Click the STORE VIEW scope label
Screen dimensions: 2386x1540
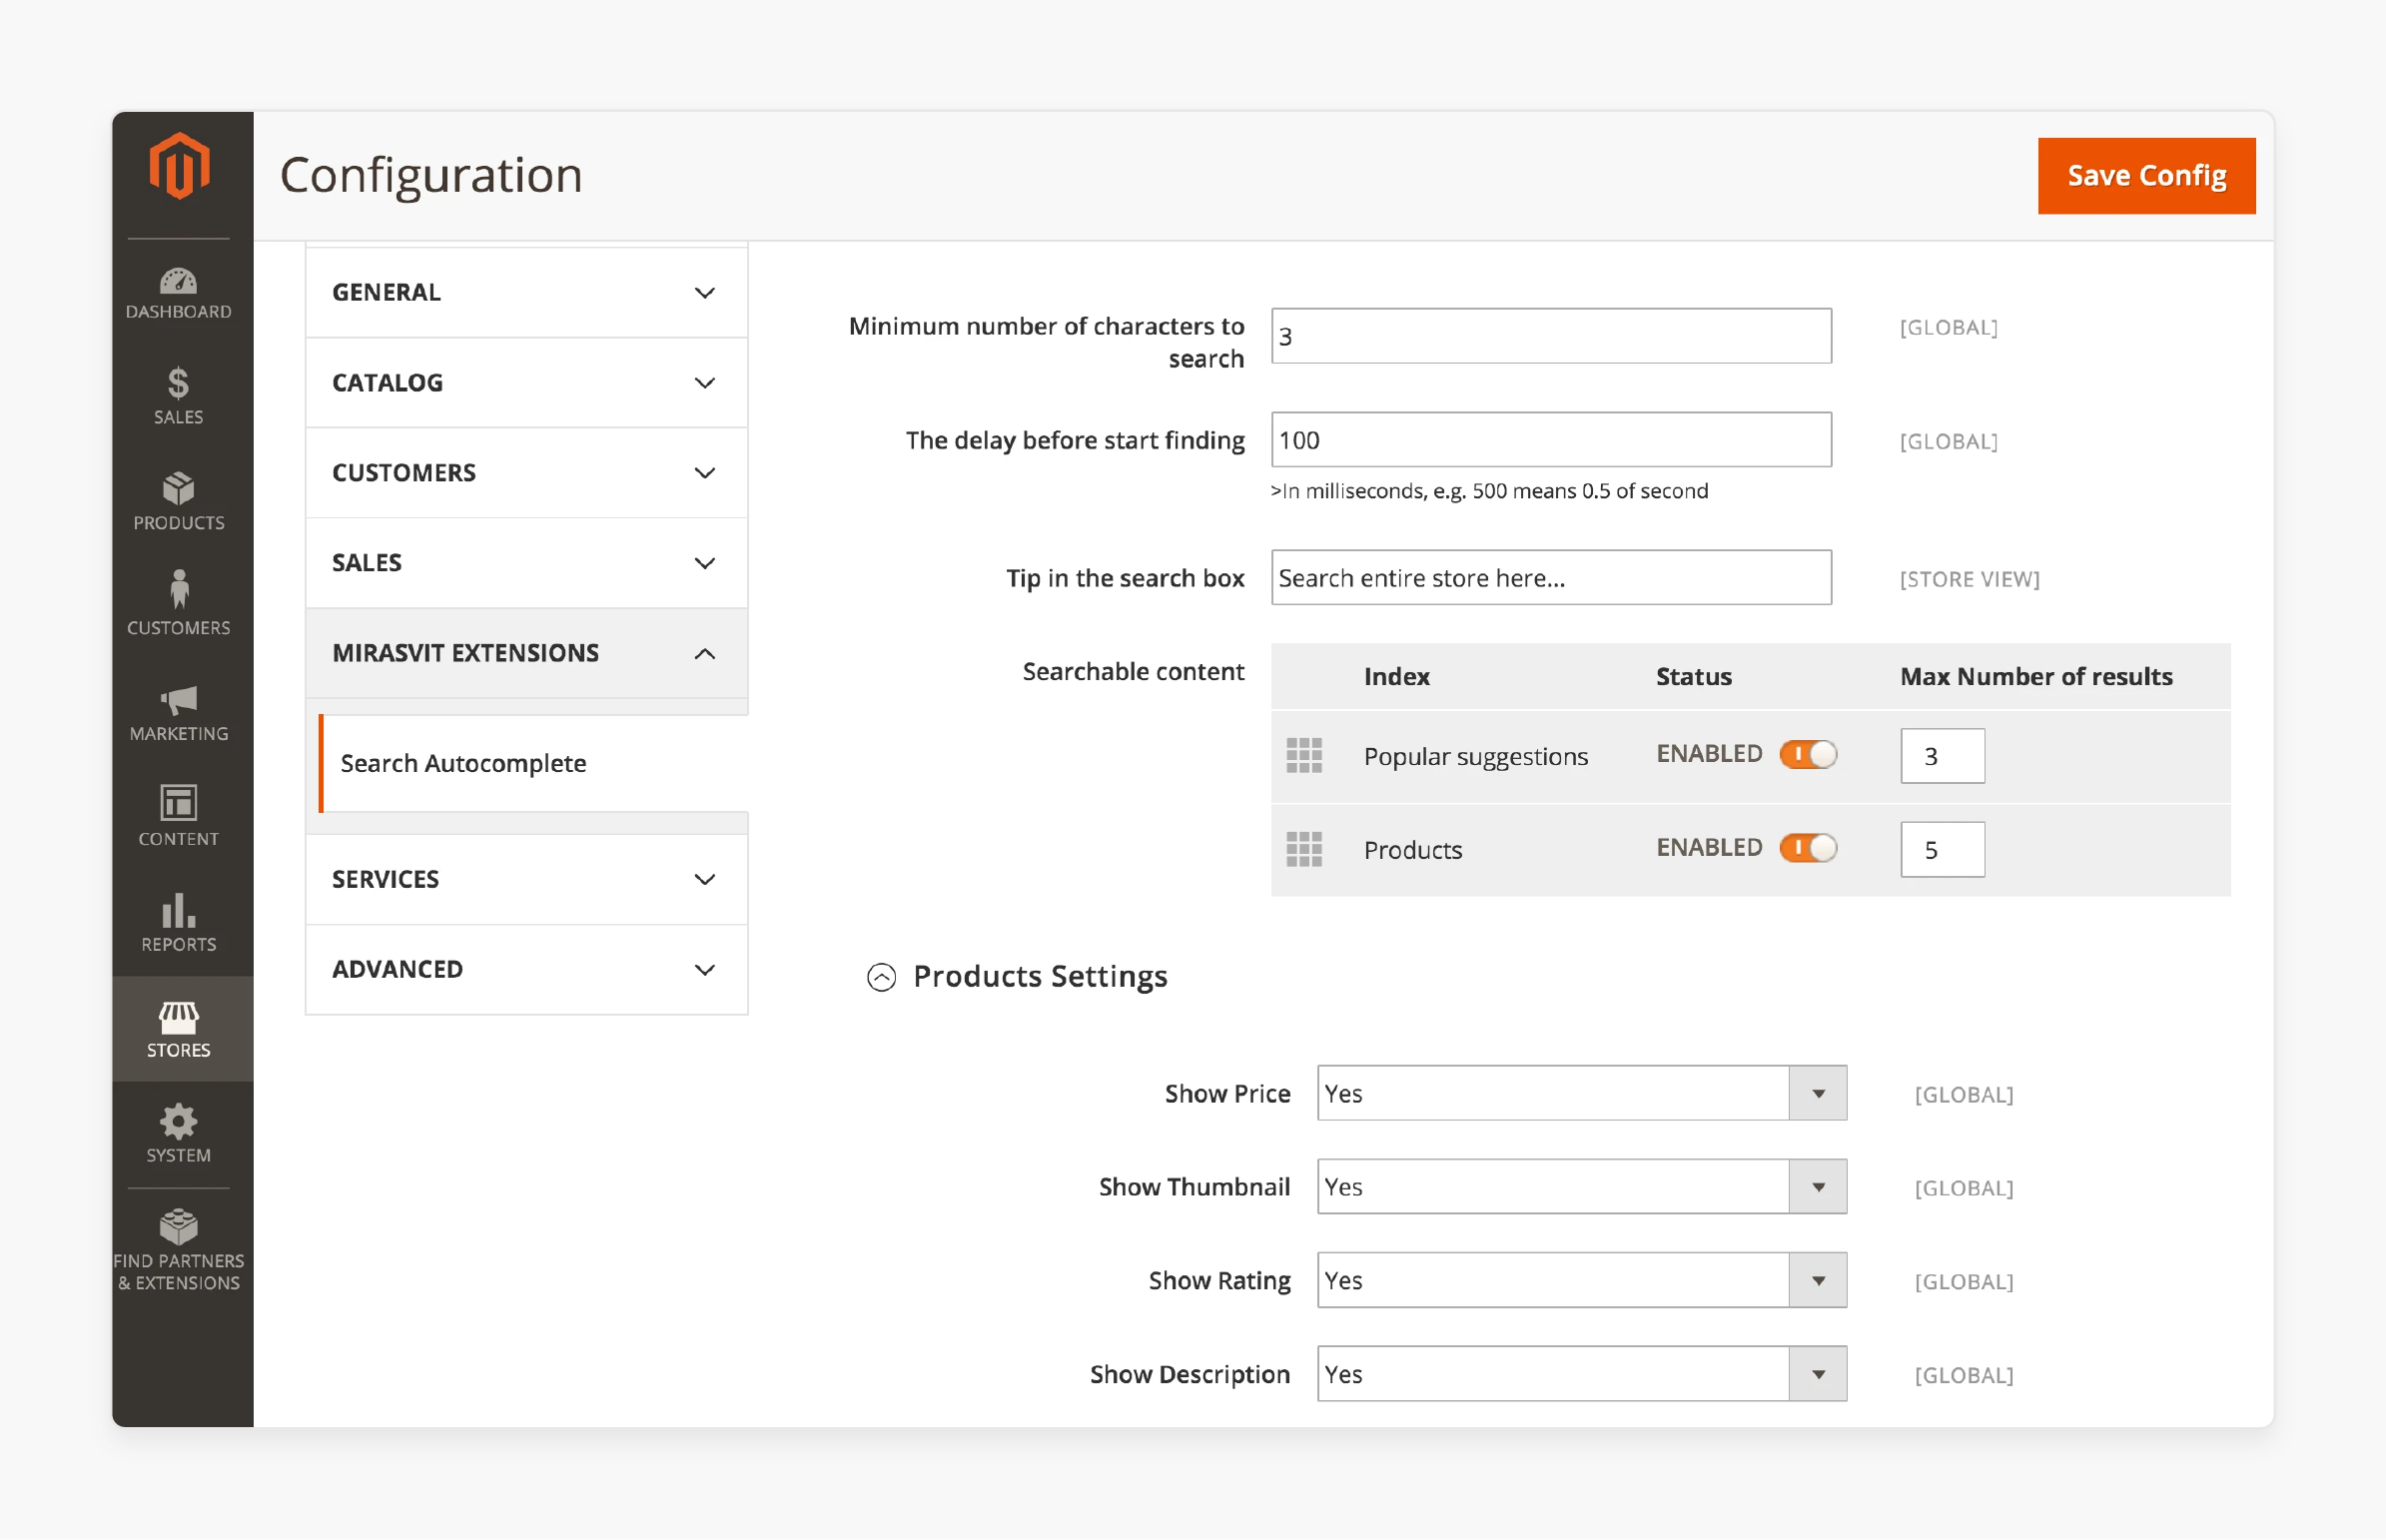pyautogui.click(x=1969, y=579)
